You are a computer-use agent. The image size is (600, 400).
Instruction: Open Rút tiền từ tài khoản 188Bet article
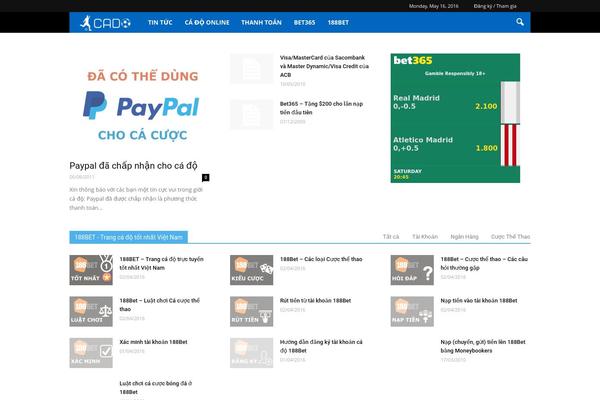tap(315, 300)
